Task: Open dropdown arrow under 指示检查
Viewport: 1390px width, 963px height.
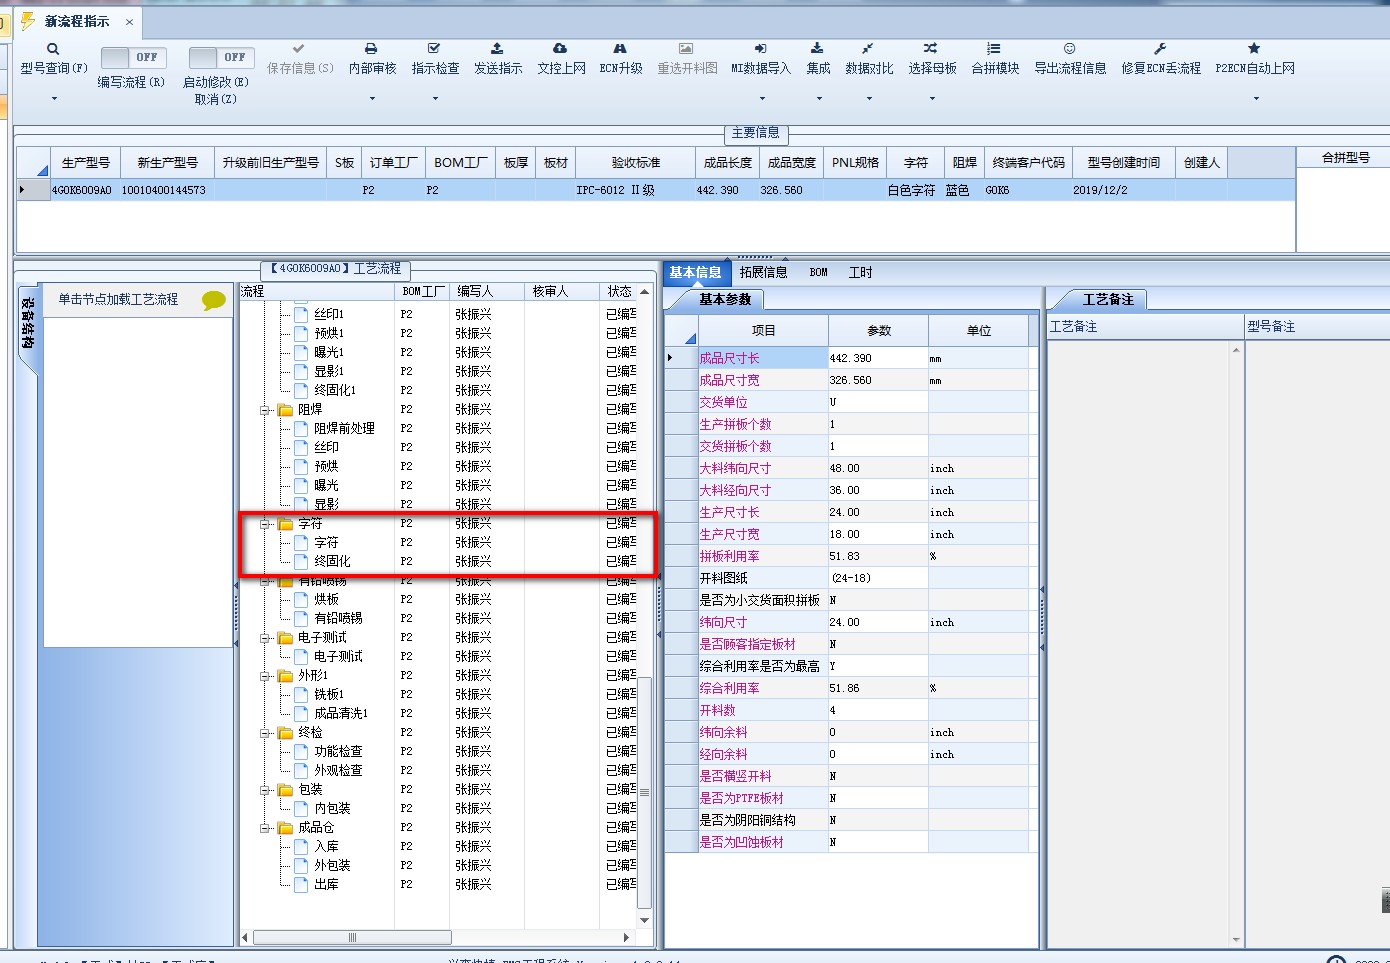Action: point(435,98)
